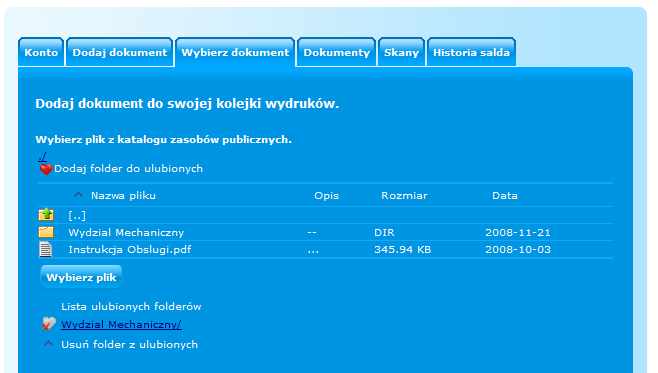Click the 345.94 KB size value
658x373 pixels.
click(x=402, y=250)
